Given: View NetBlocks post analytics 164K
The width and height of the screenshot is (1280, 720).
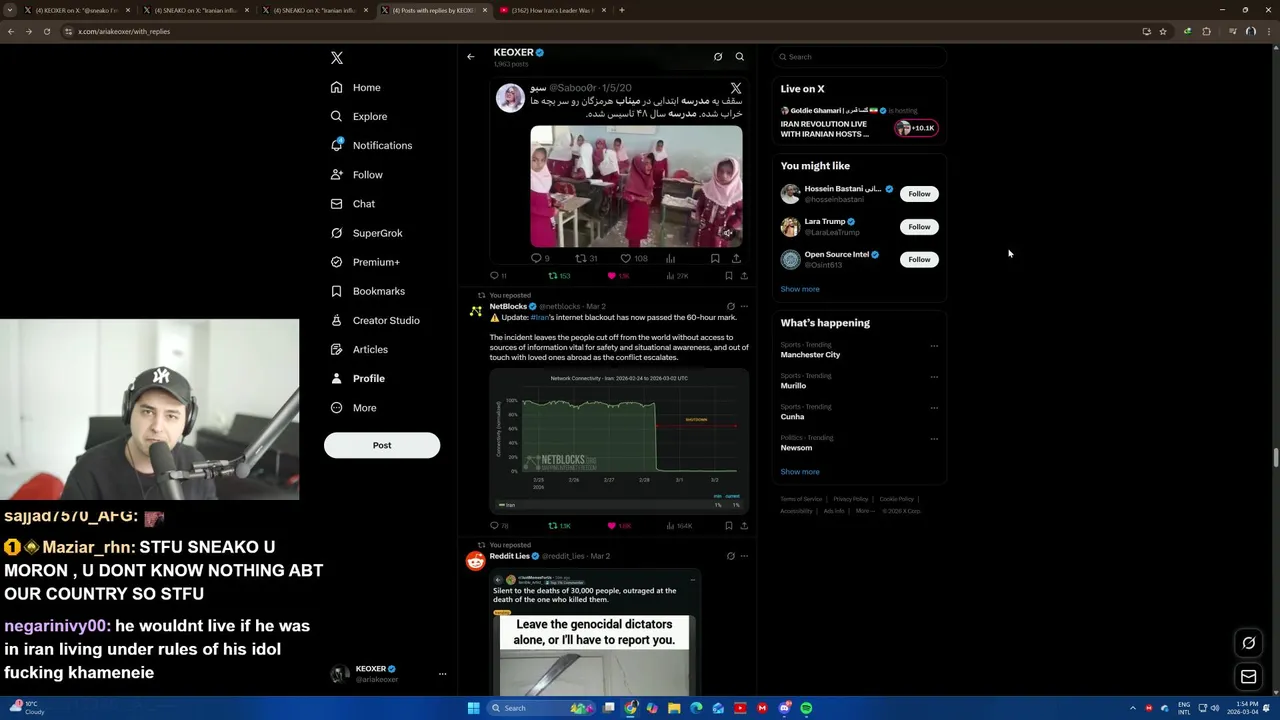Looking at the screenshot, I should (x=679, y=526).
